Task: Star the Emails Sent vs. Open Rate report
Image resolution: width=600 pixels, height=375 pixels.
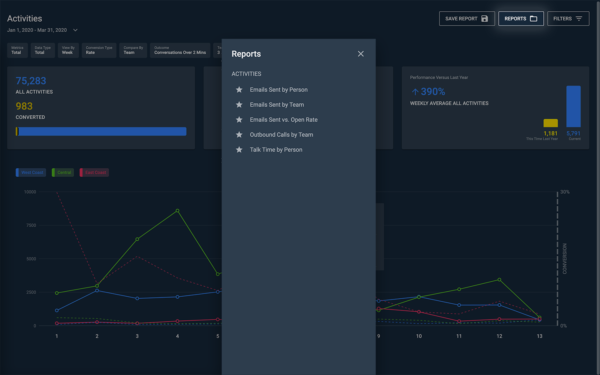Action: click(239, 120)
